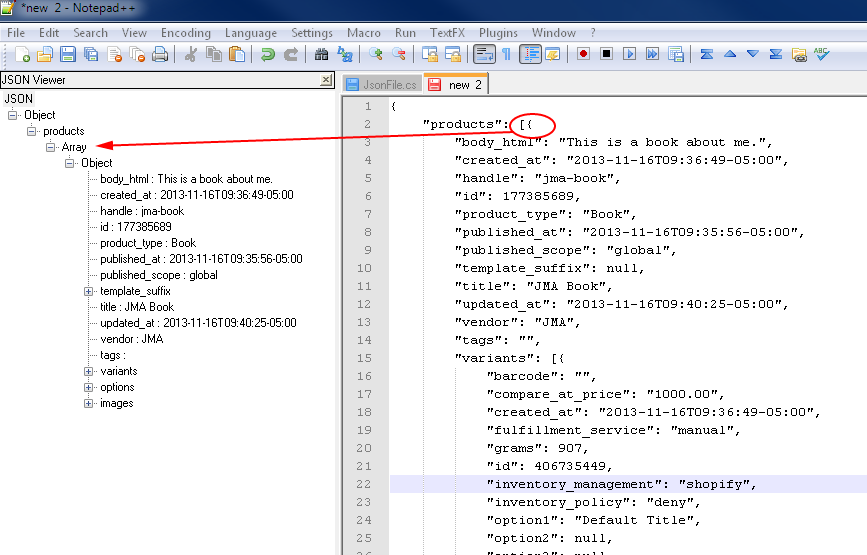Click the blue down-triangle toolbar icon
This screenshot has height=555, width=867.
[x=753, y=54]
